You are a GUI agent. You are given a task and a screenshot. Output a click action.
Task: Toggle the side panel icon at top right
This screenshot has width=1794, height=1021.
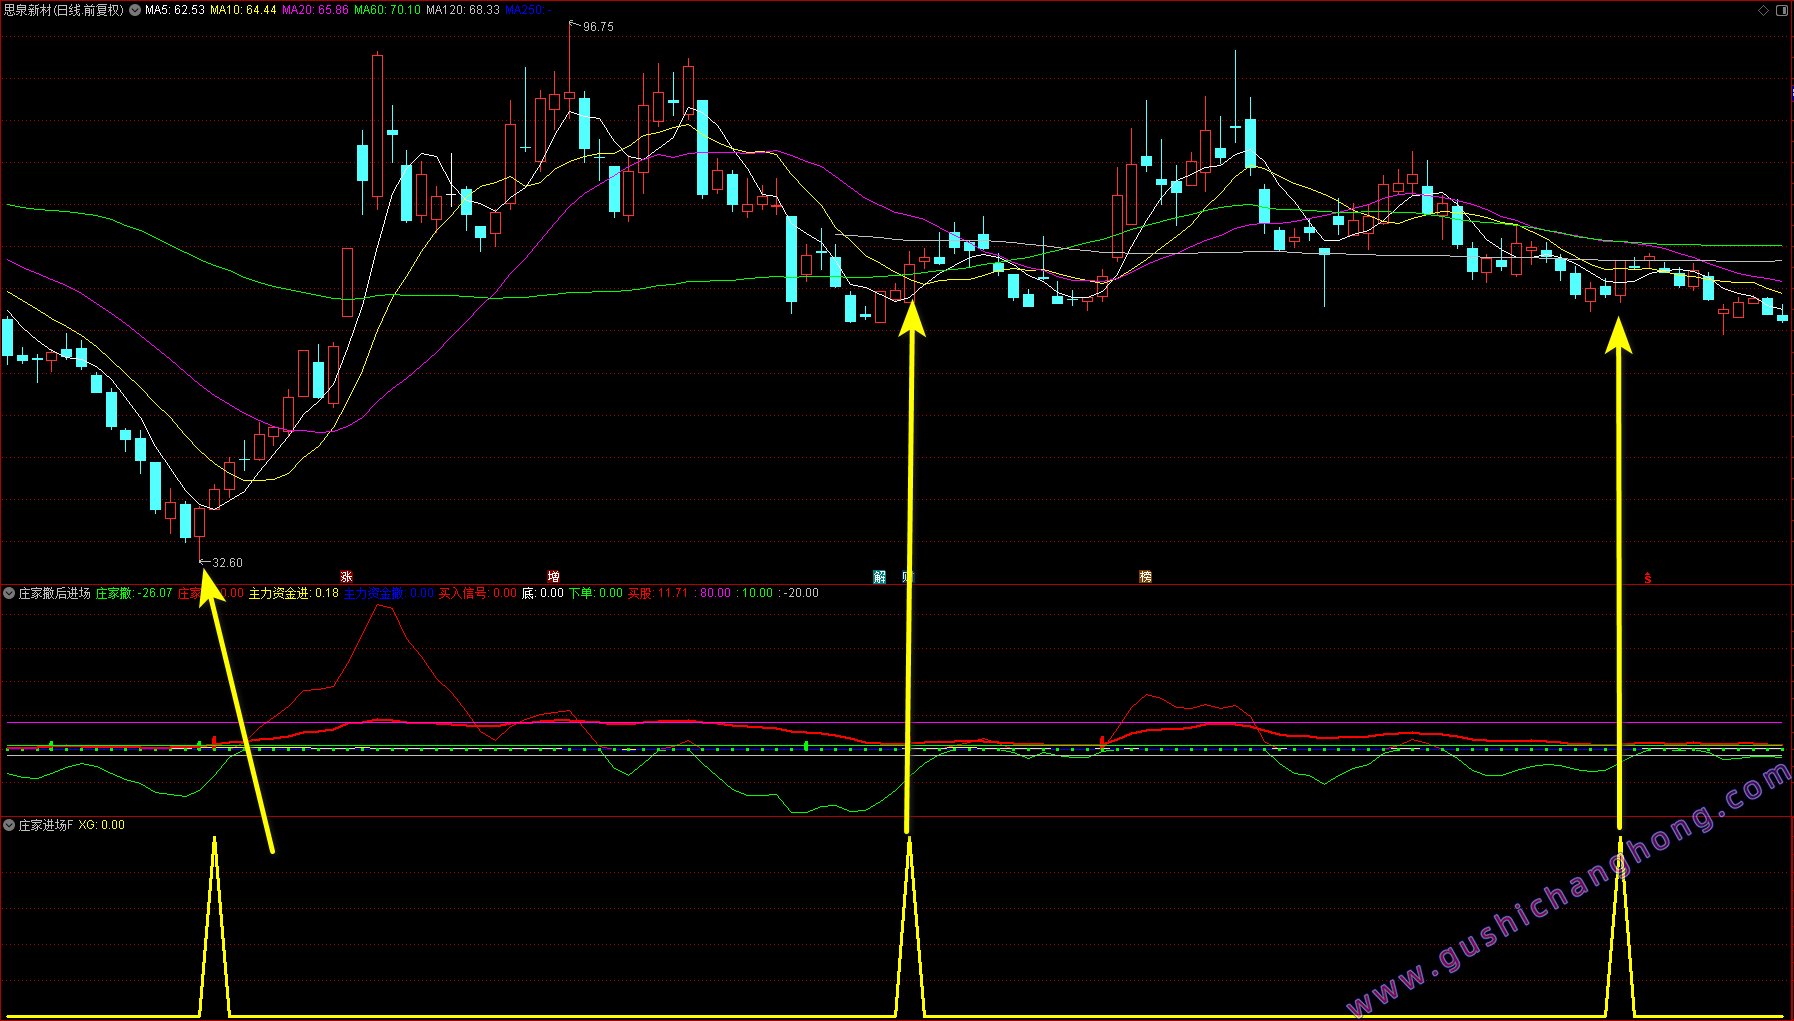[x=1781, y=10]
